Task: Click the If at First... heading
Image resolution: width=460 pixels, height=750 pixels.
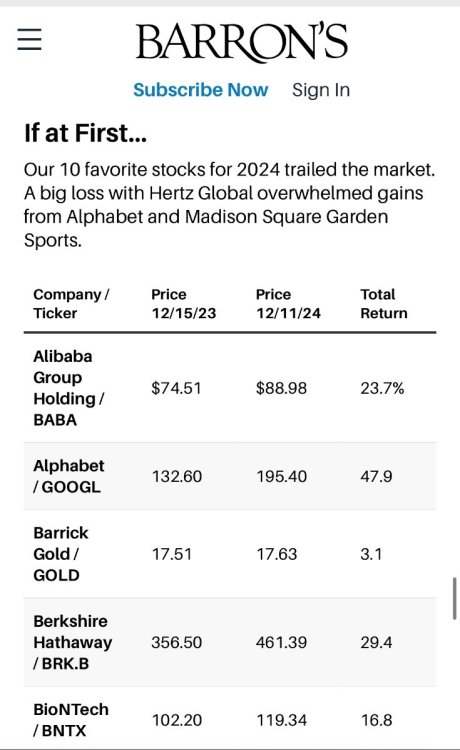Action: (85, 133)
